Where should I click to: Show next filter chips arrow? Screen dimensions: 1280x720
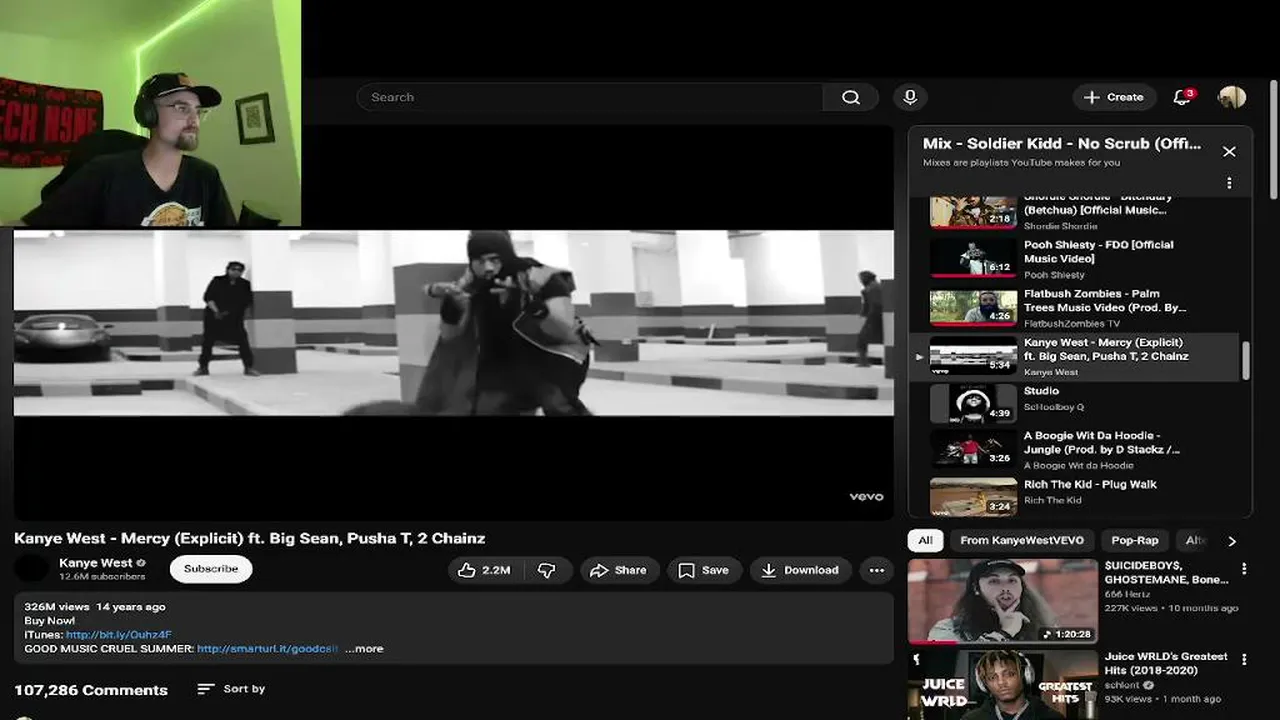click(1232, 541)
